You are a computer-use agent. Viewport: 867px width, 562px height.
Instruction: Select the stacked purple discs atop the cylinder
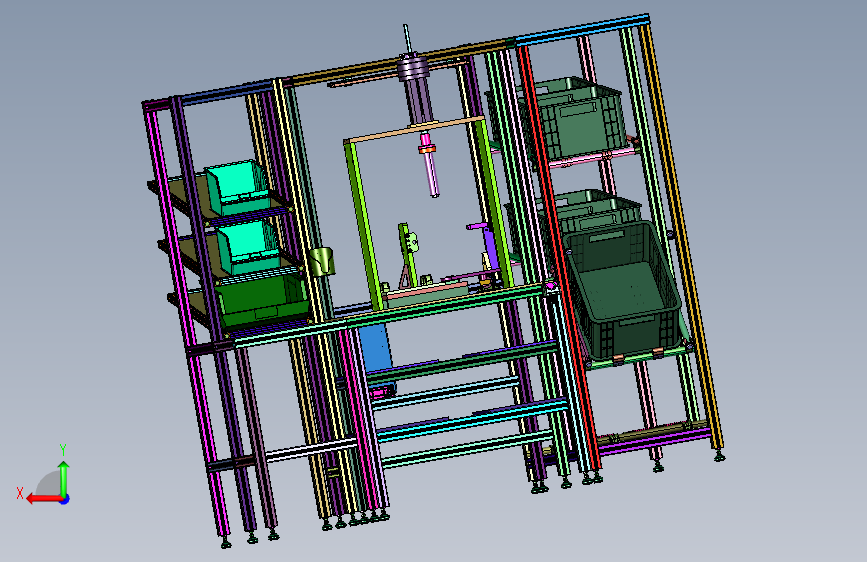(x=413, y=67)
